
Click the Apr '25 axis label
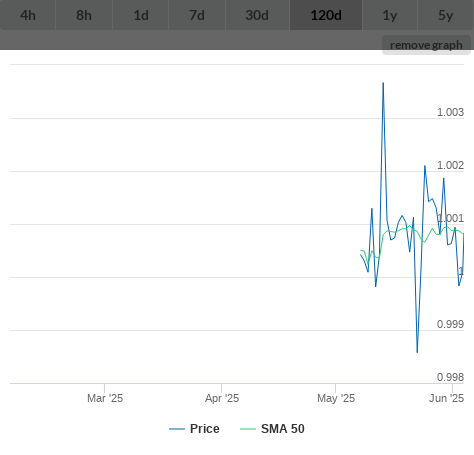(x=222, y=398)
